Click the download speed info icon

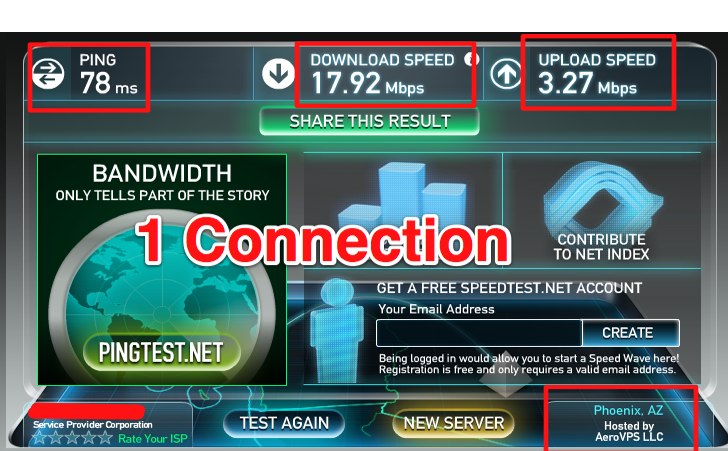[472, 59]
